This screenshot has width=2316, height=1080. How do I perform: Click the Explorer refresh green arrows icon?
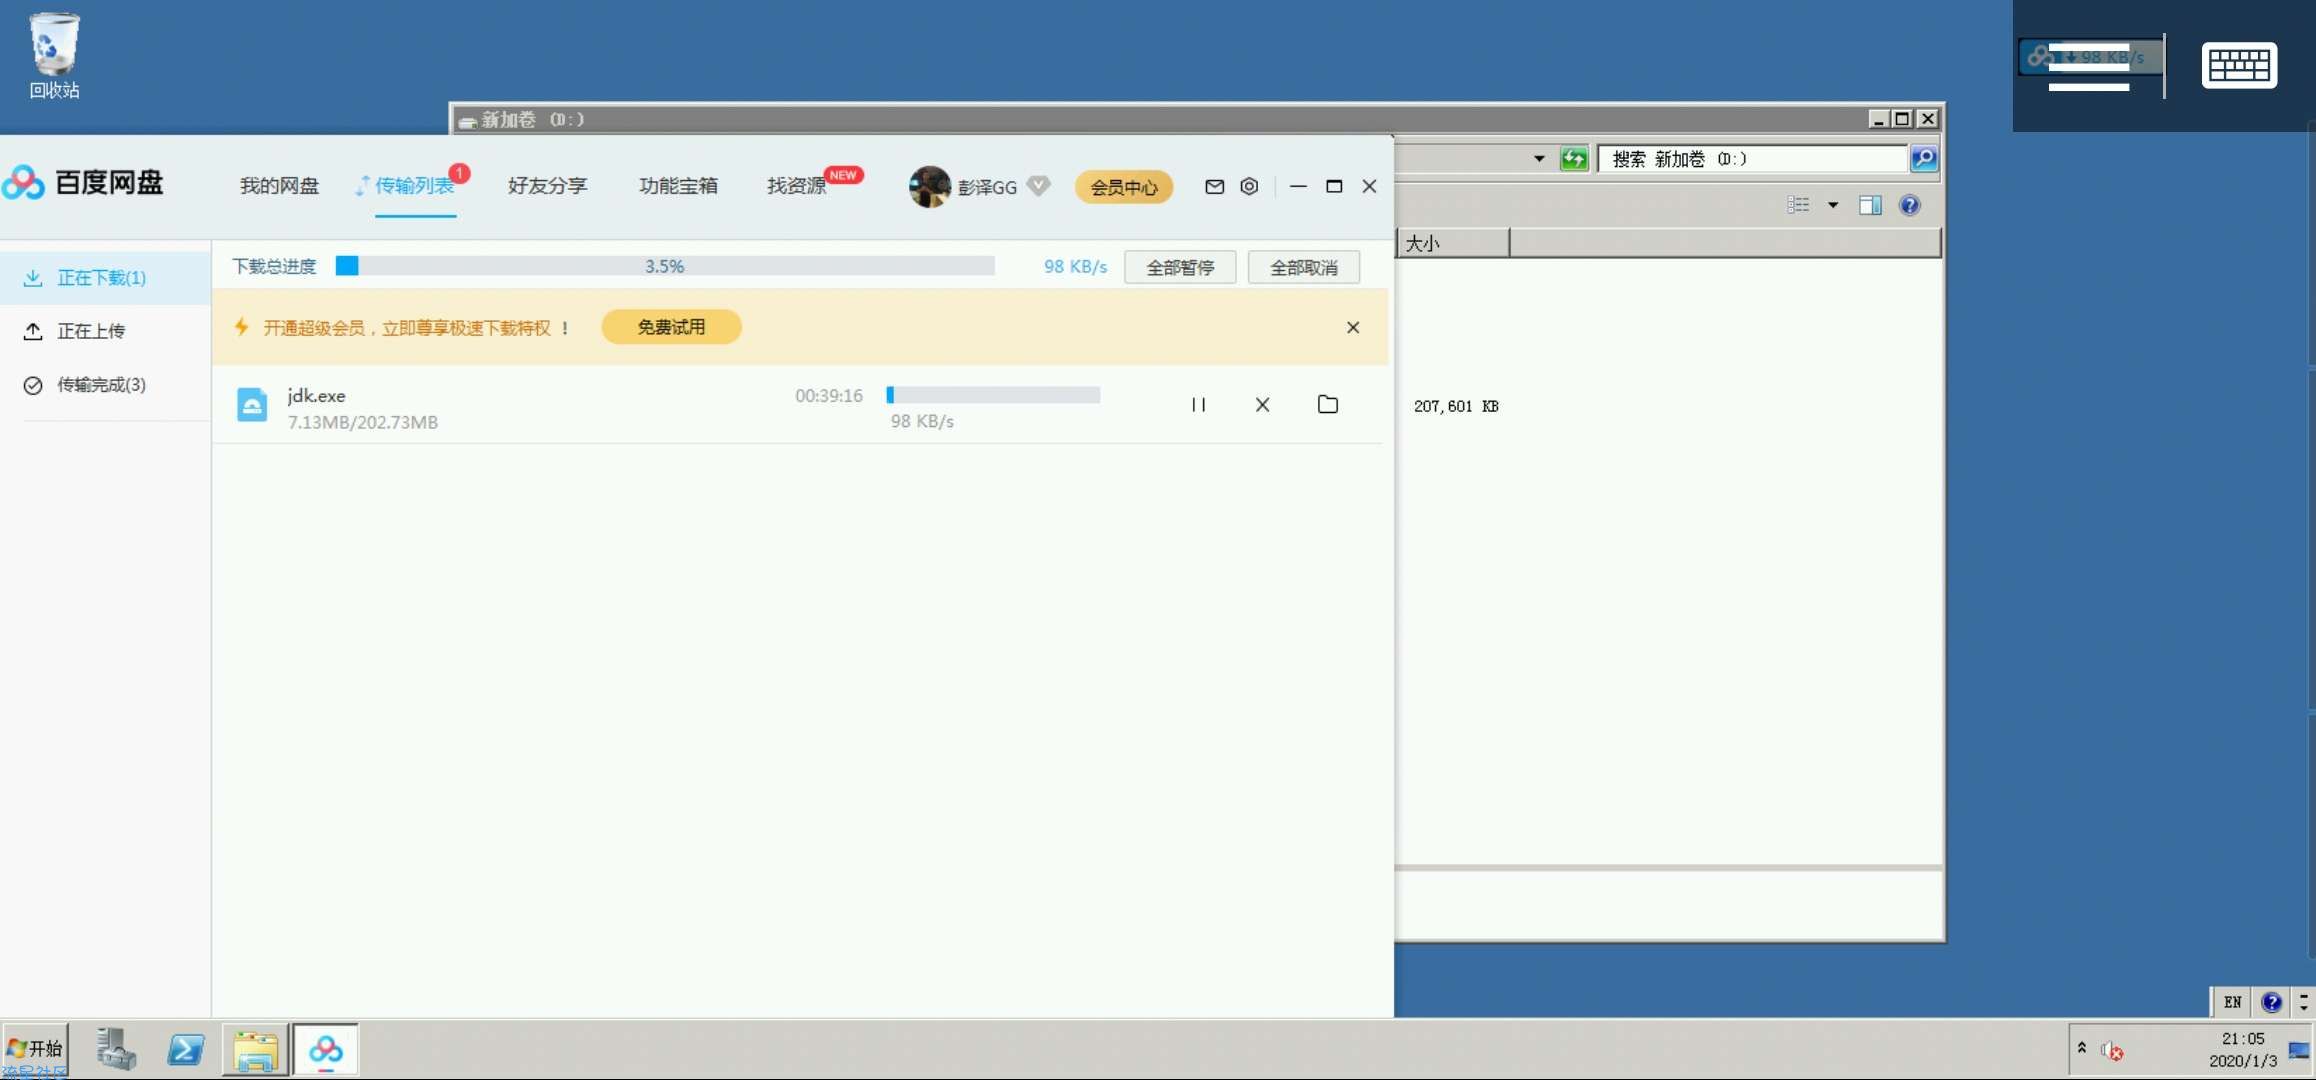coord(1574,159)
